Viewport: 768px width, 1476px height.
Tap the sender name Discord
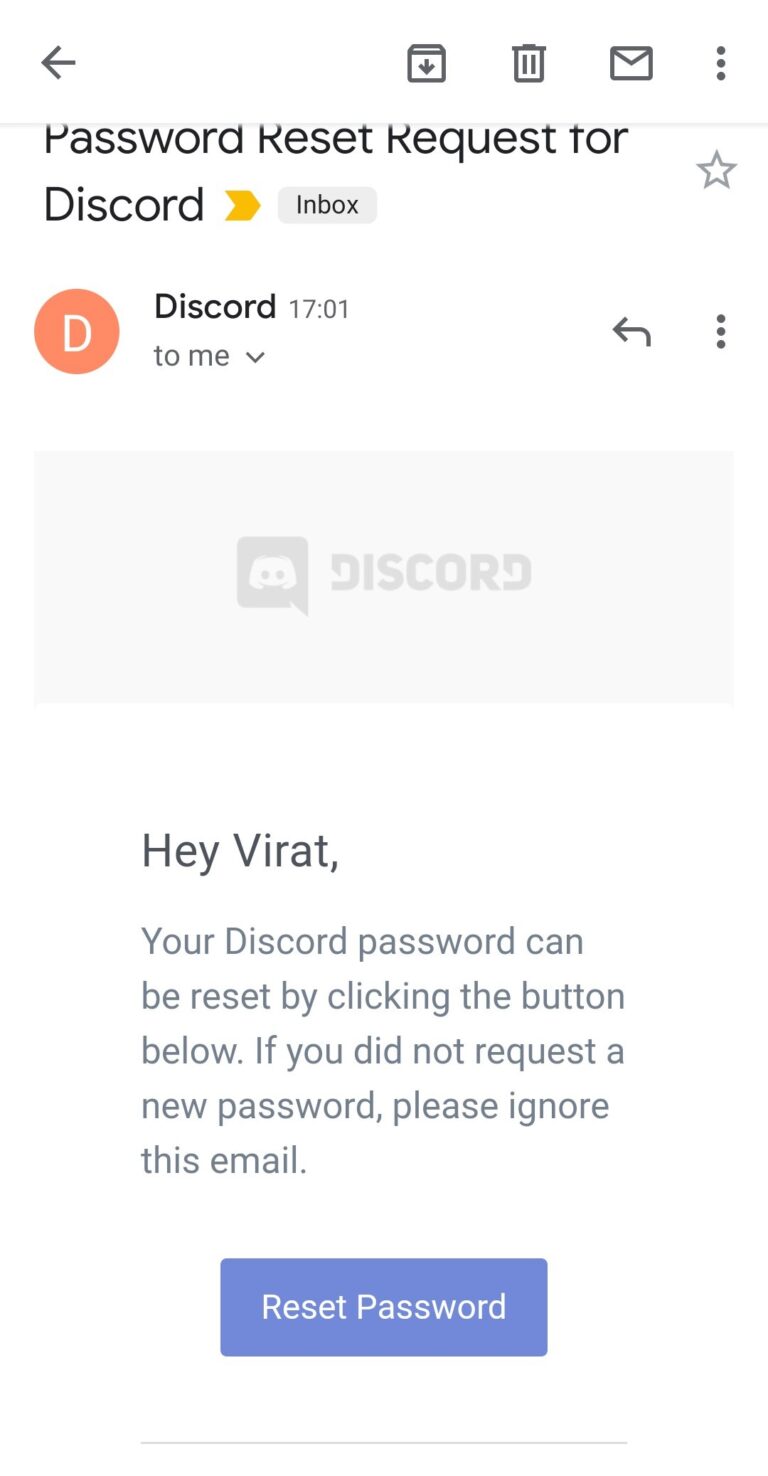point(214,306)
